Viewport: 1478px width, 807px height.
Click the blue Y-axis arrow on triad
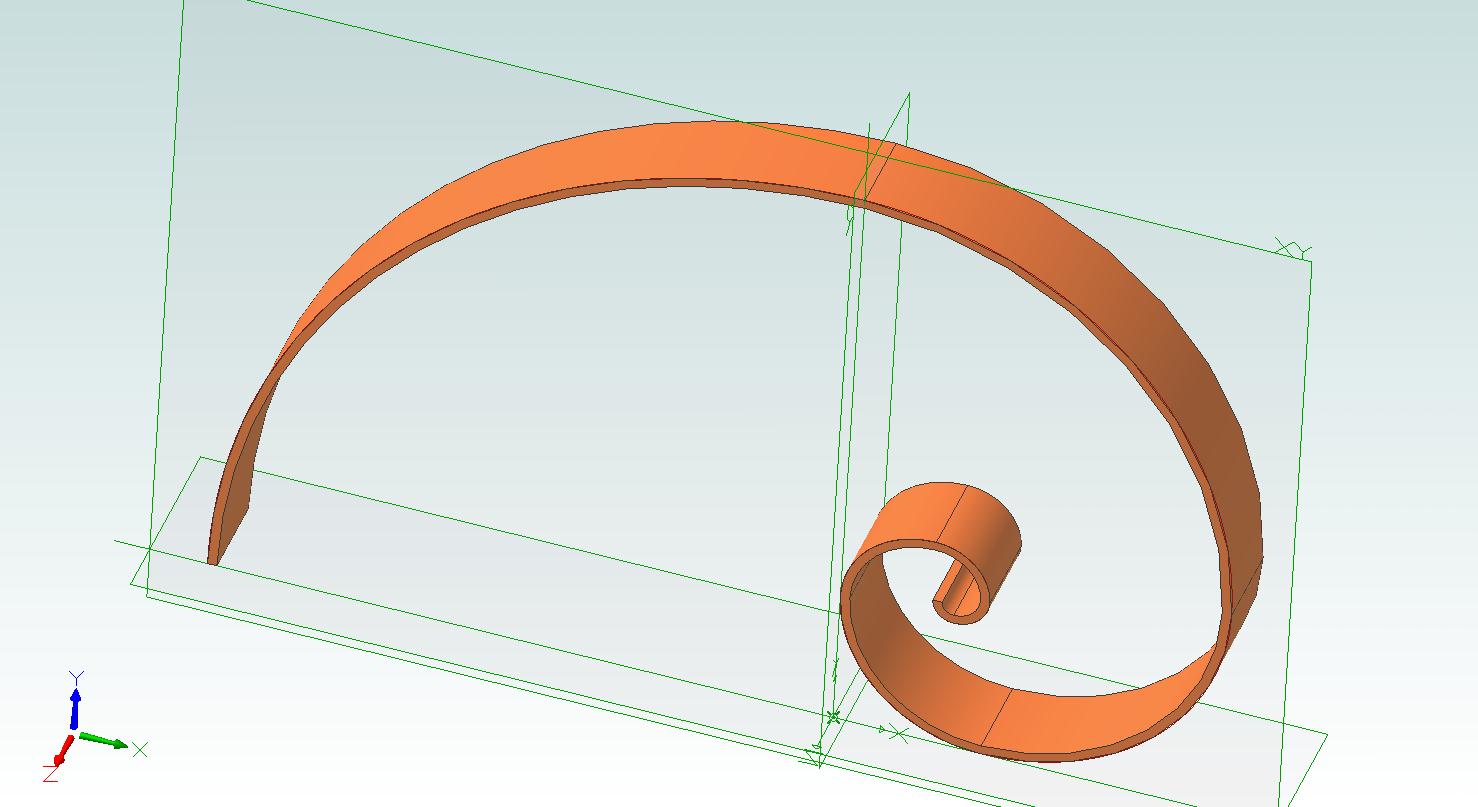75,704
